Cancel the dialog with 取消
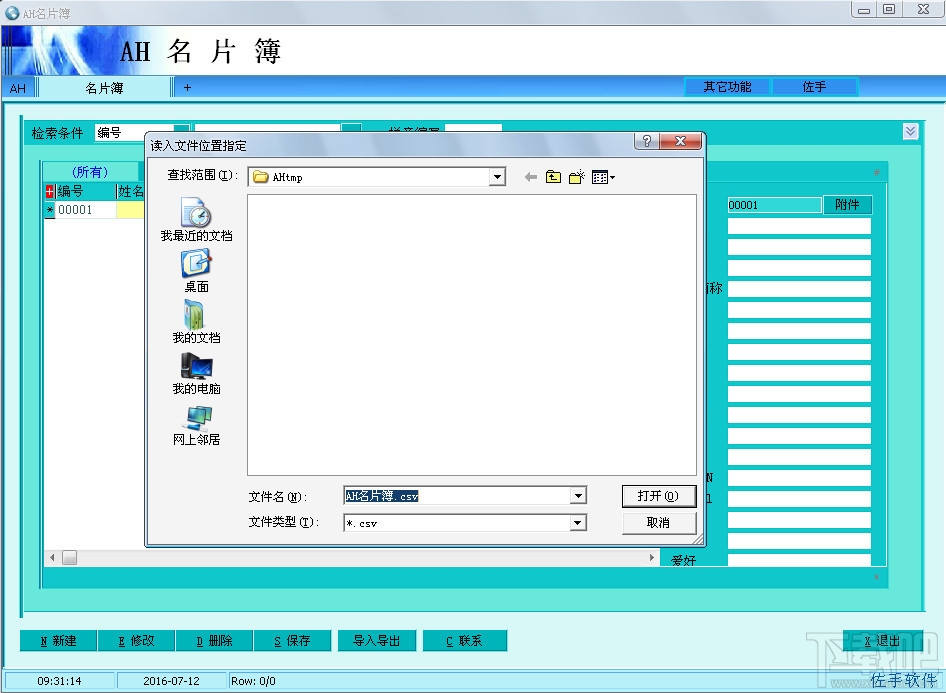This screenshot has height=693, width=946. tap(658, 522)
